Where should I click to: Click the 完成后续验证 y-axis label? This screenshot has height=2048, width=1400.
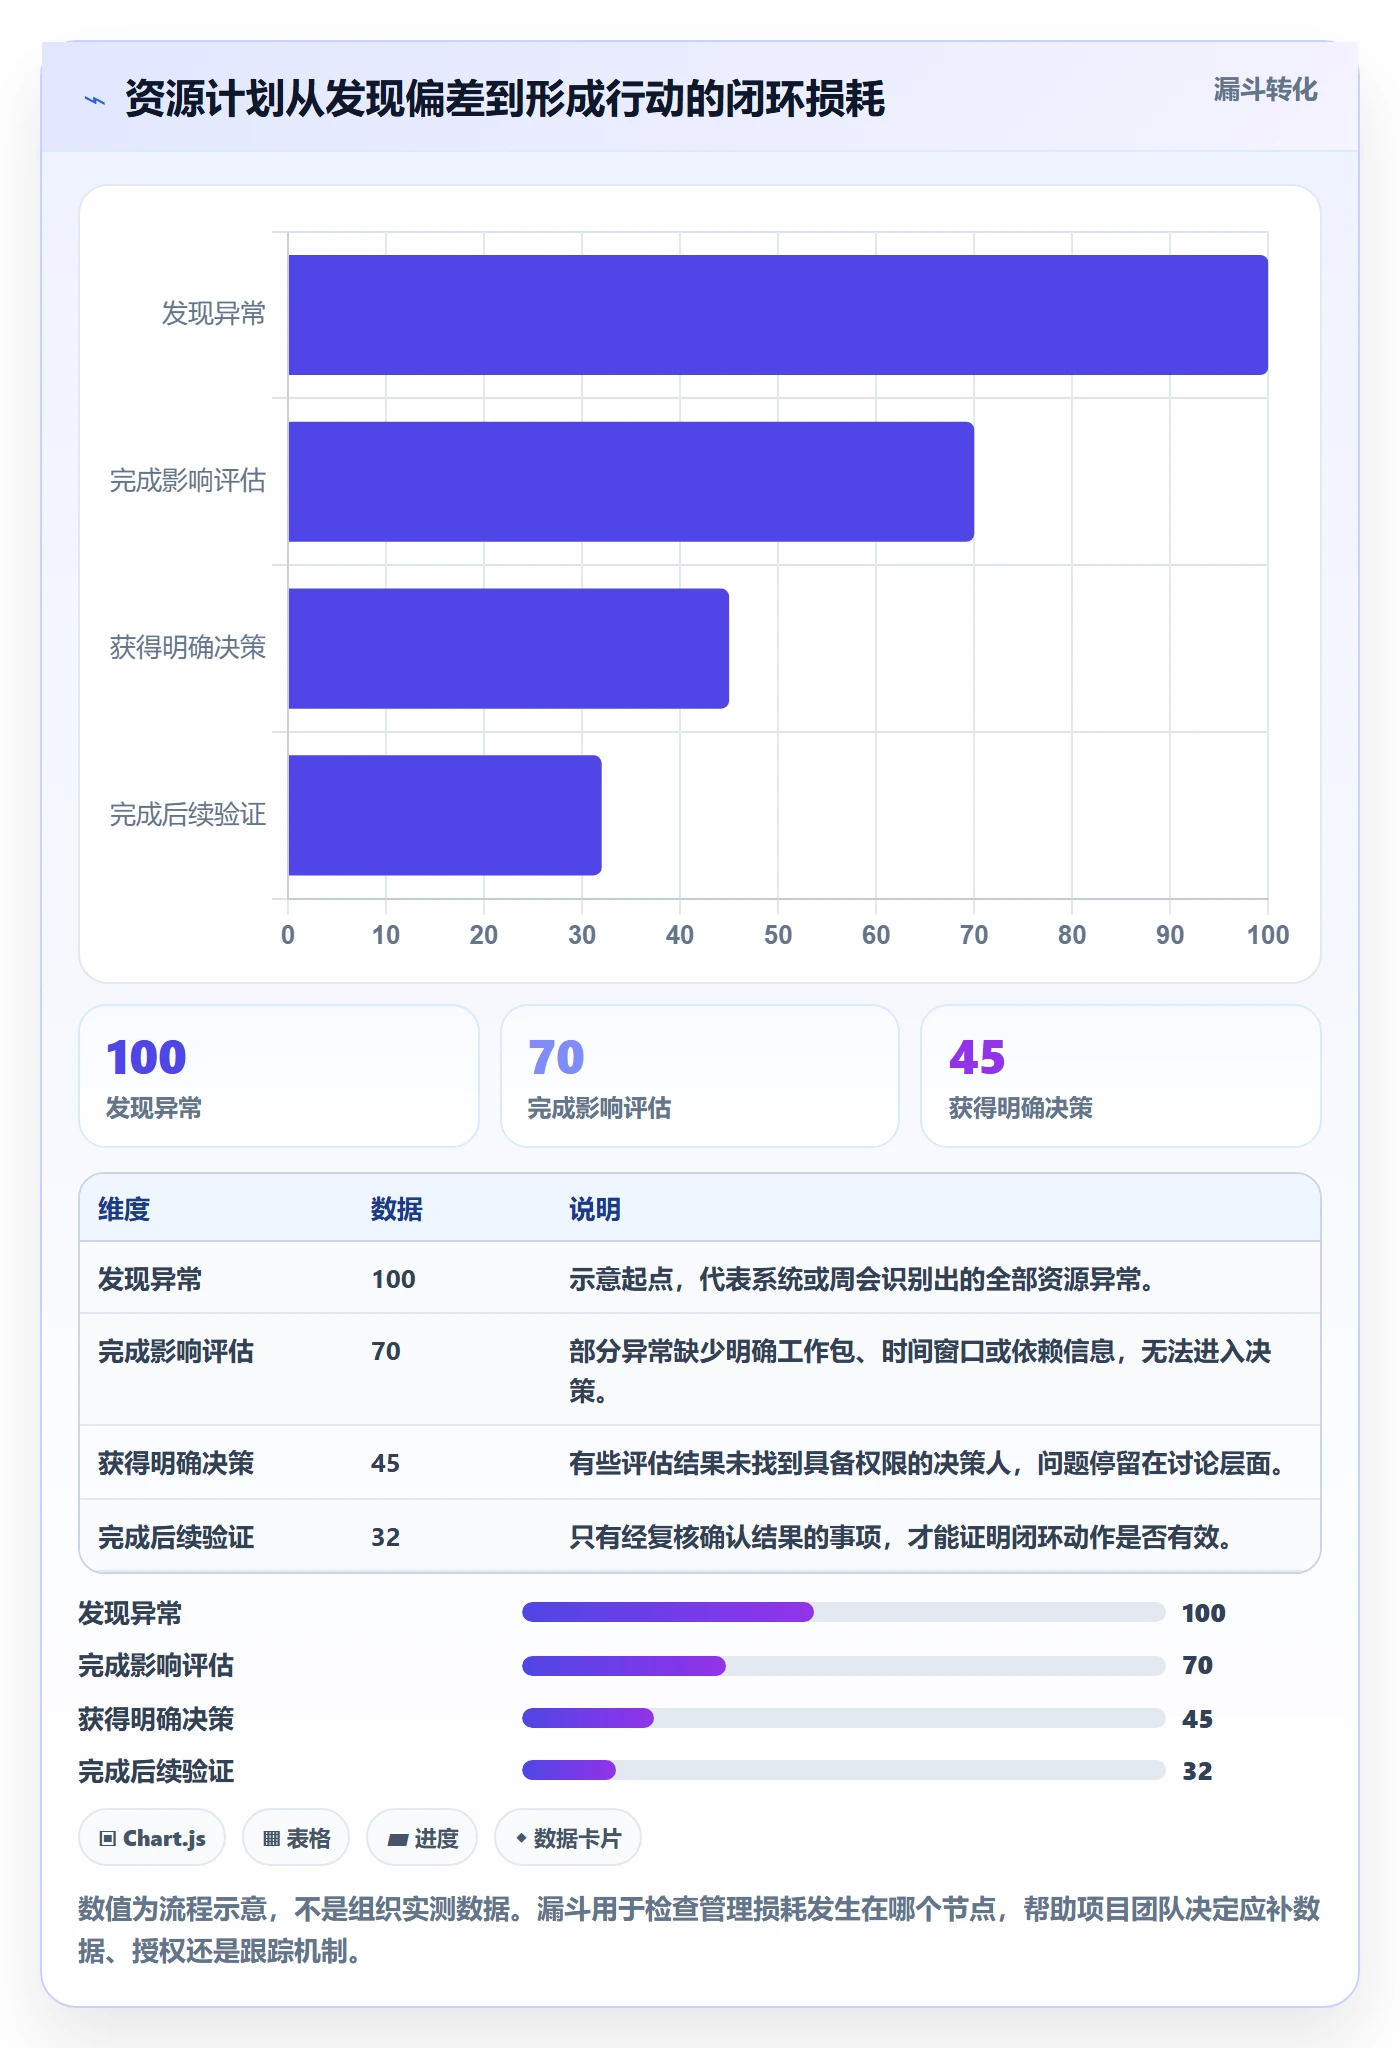[188, 815]
